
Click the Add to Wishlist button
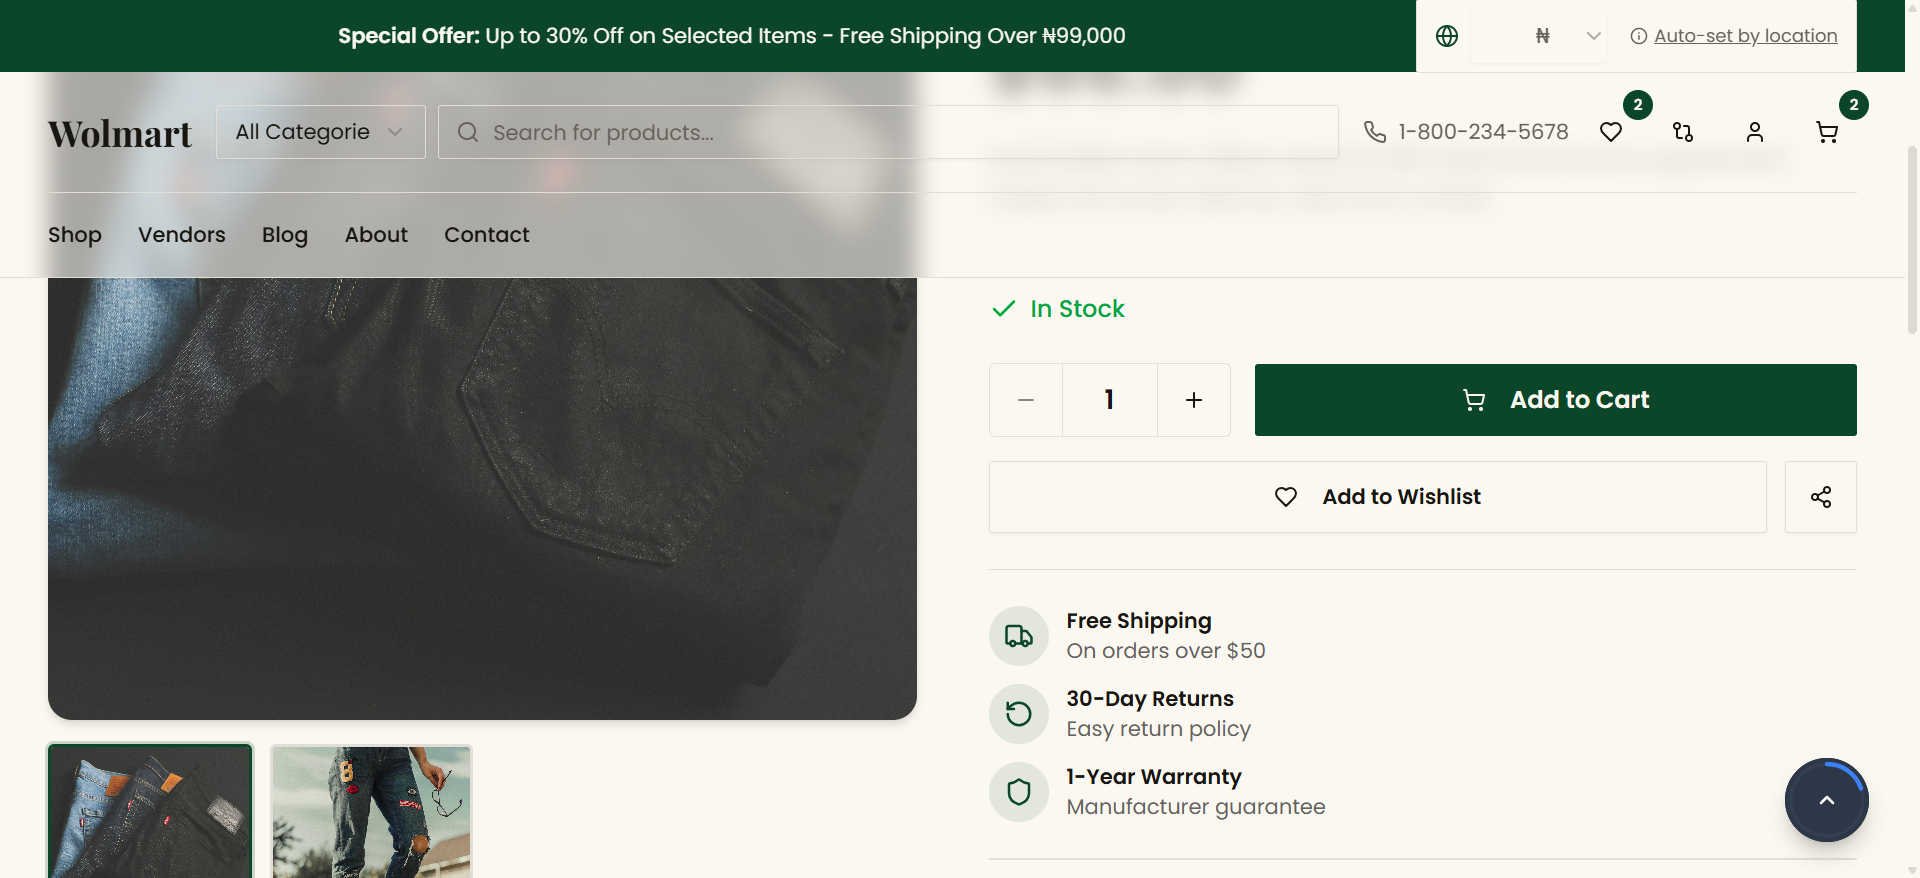[1377, 496]
